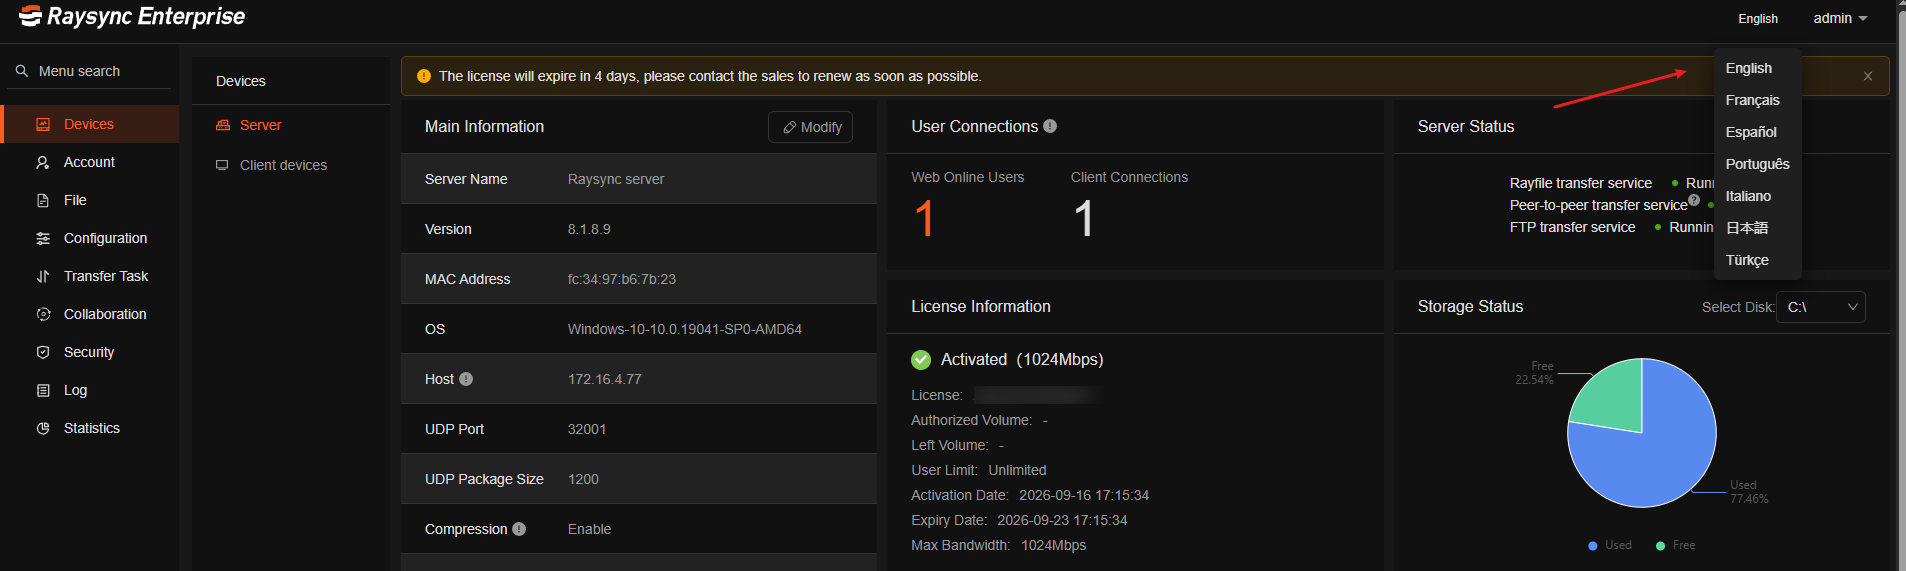Click the Raysync Enterprise logo icon

pyautogui.click(x=30, y=16)
